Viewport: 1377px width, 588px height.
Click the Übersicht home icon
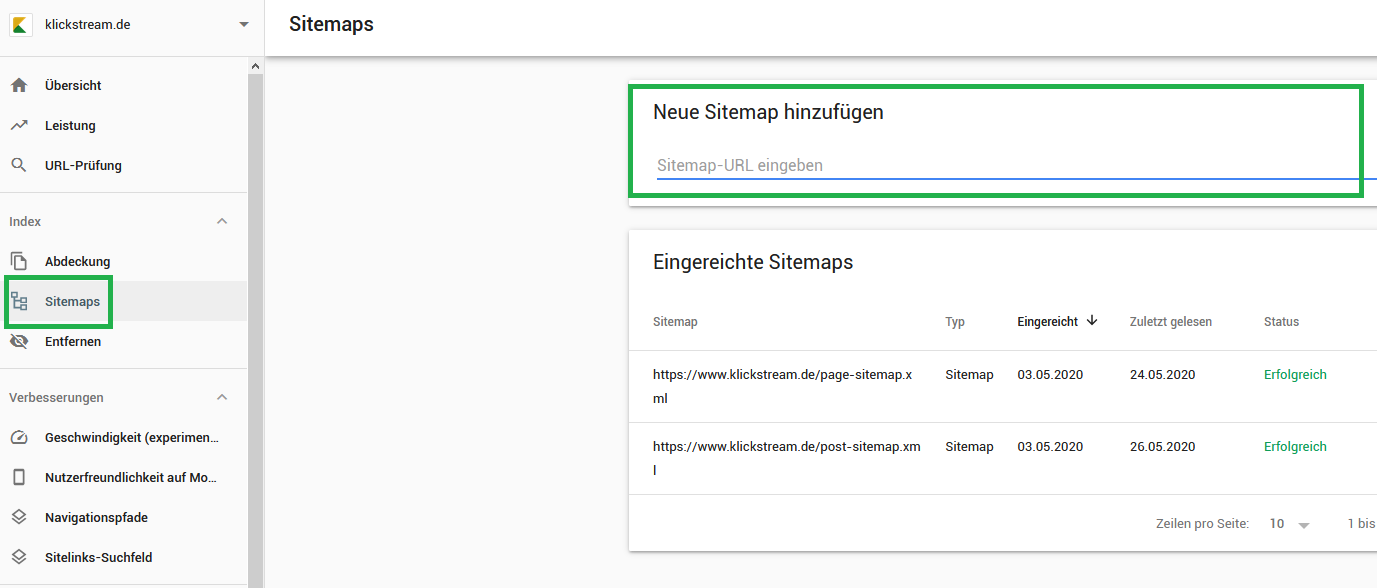click(20, 85)
